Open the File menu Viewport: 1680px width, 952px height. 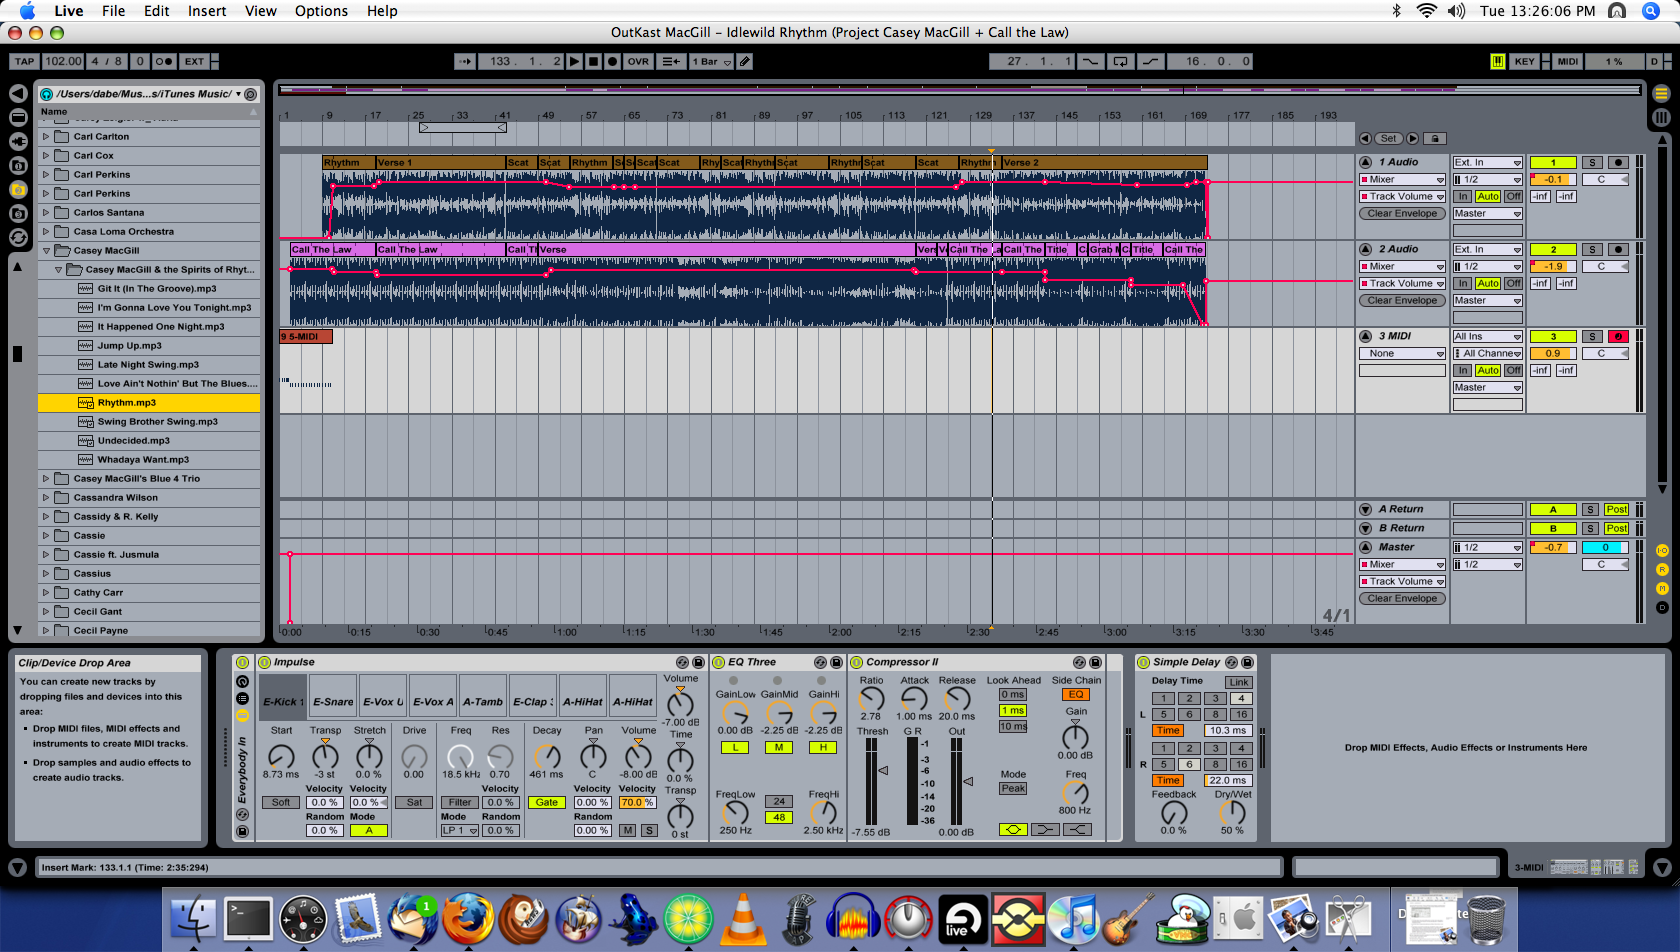[x=113, y=11]
